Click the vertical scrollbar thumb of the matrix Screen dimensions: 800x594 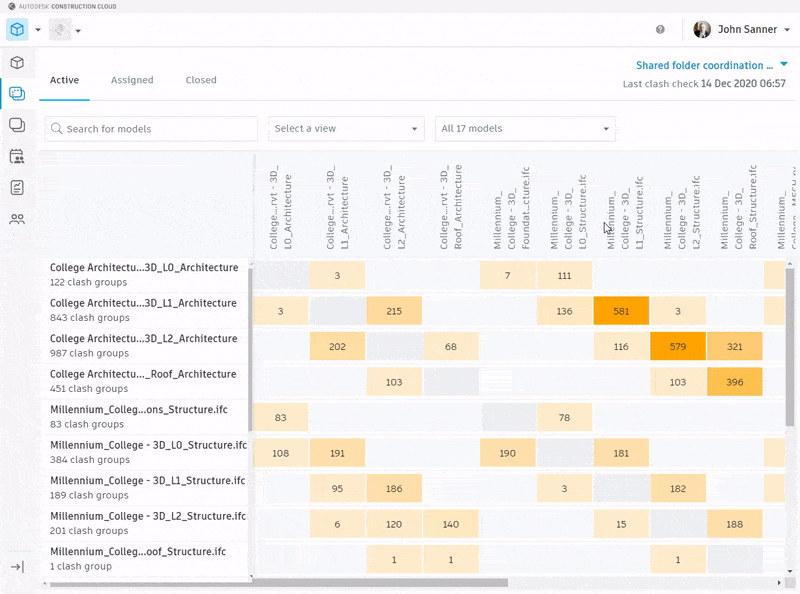[790, 347]
